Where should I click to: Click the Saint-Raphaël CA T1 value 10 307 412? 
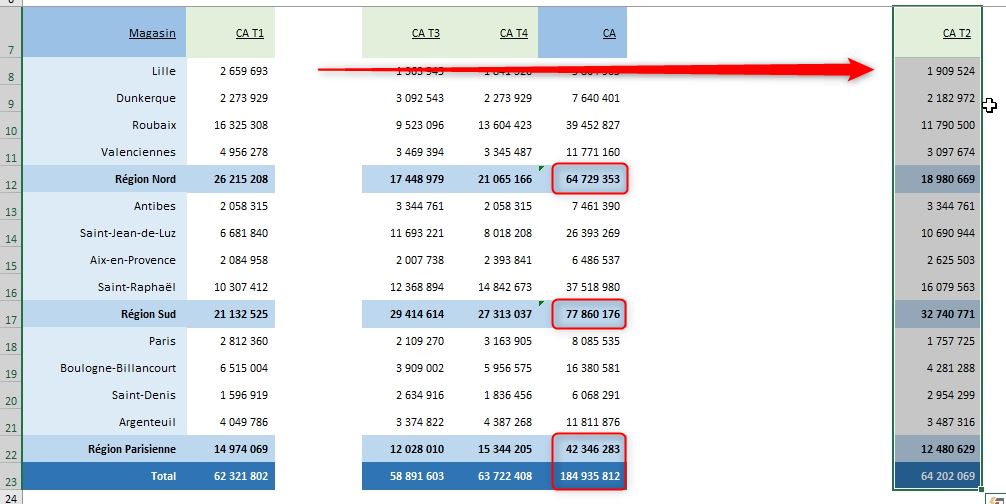tap(231, 287)
